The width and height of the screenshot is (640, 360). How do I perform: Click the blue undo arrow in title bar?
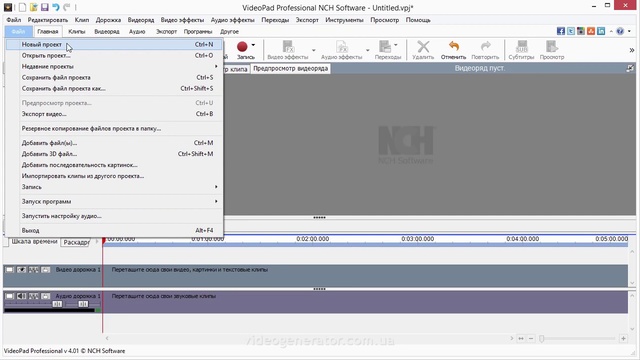tap(56, 7)
